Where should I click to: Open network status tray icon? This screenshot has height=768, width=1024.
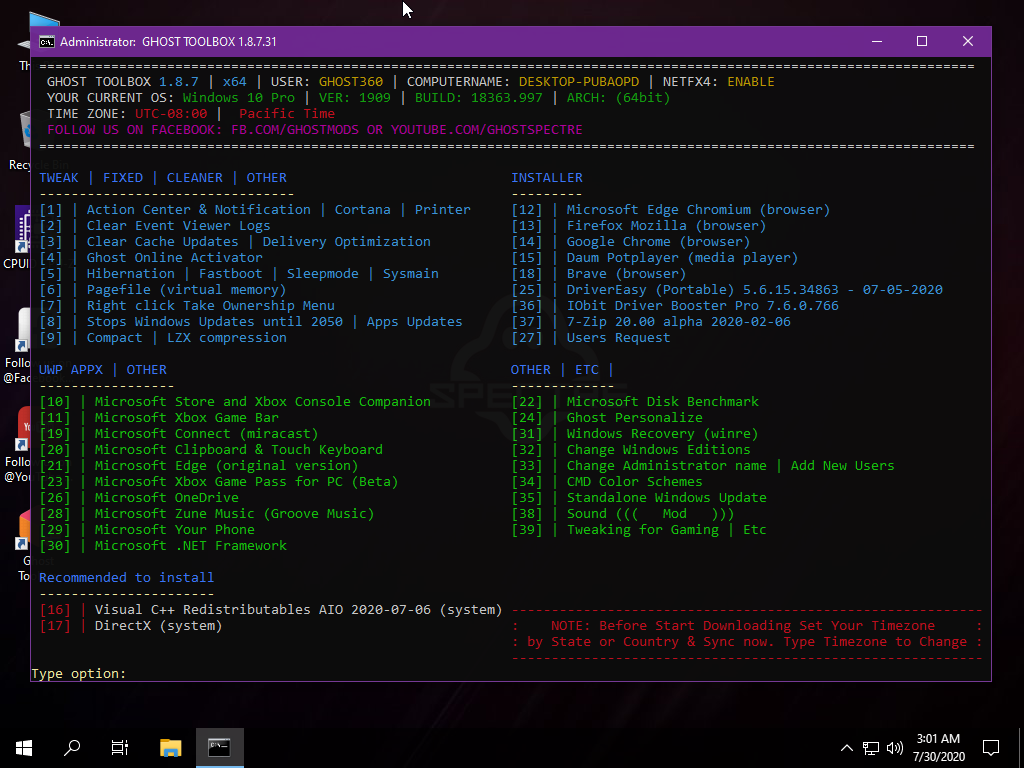[x=871, y=748]
